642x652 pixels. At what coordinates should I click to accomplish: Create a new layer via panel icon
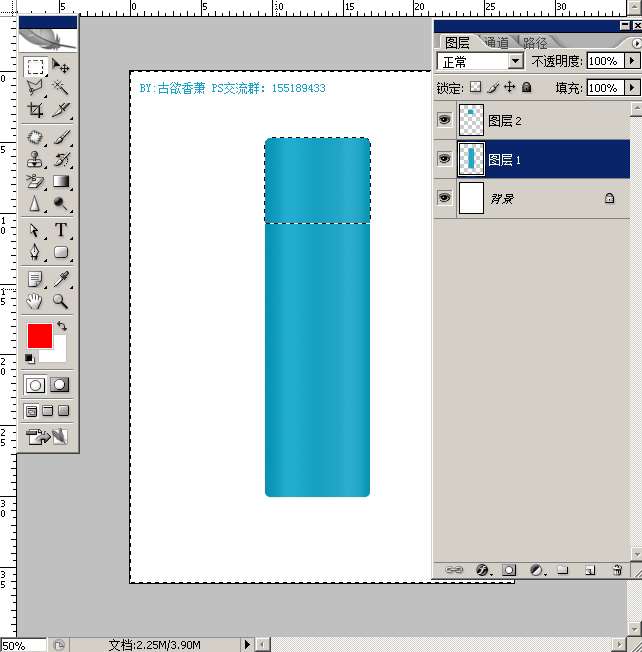point(590,569)
